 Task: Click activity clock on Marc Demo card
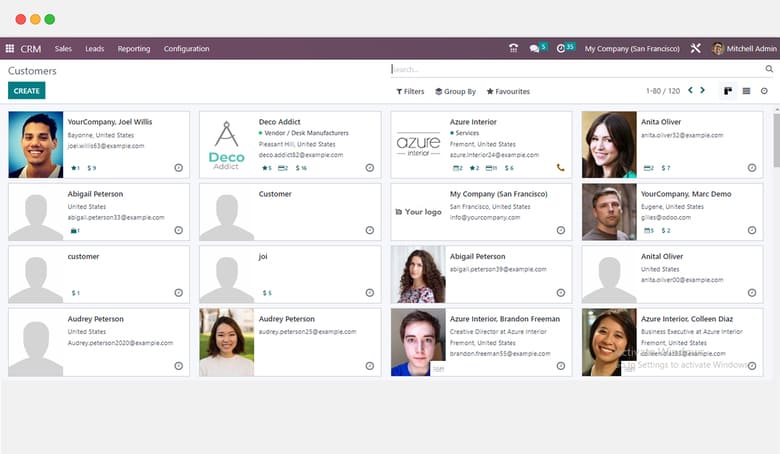pyautogui.click(x=752, y=230)
